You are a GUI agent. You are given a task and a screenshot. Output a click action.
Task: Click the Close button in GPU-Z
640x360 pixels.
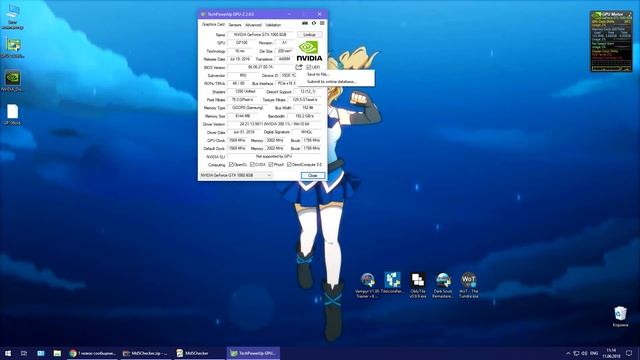(x=313, y=175)
